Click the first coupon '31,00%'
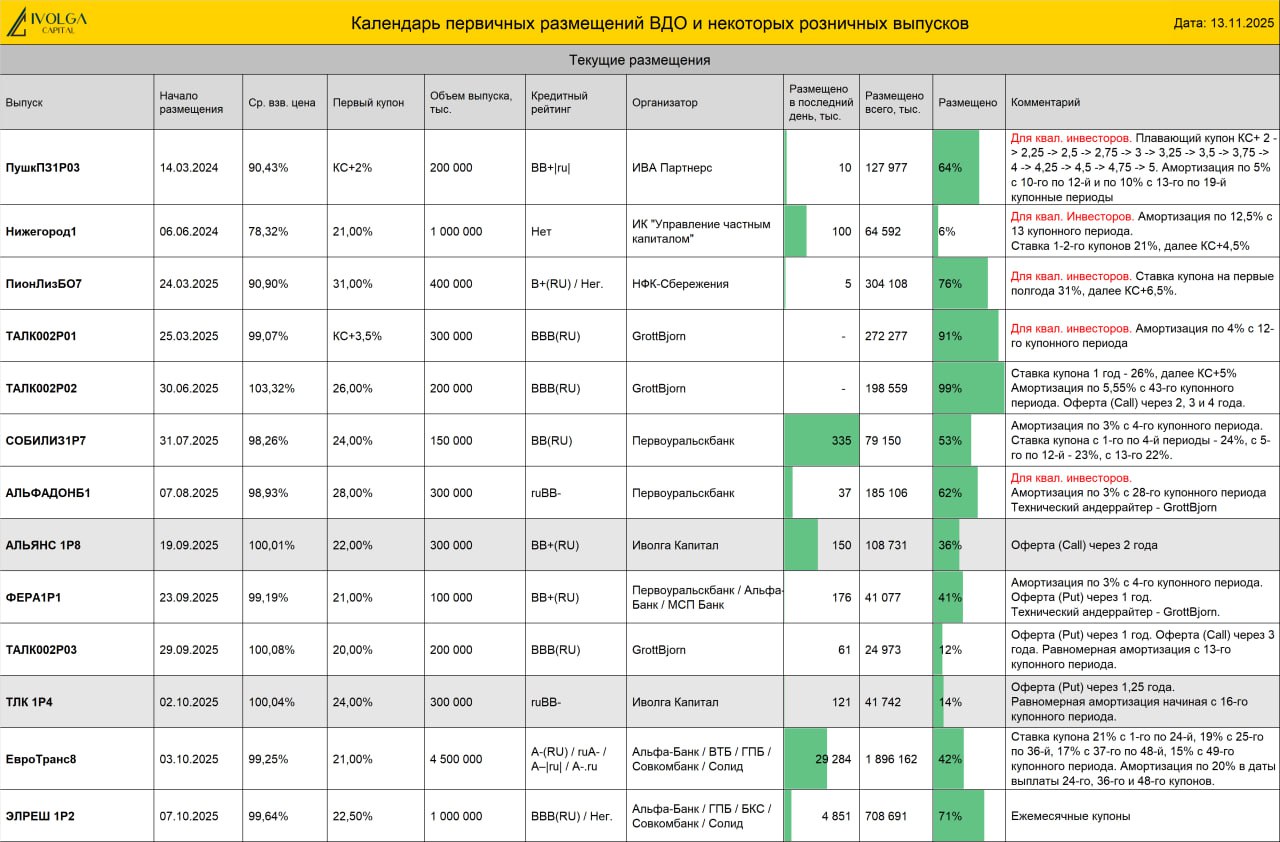The width and height of the screenshot is (1280, 842). 353,283
